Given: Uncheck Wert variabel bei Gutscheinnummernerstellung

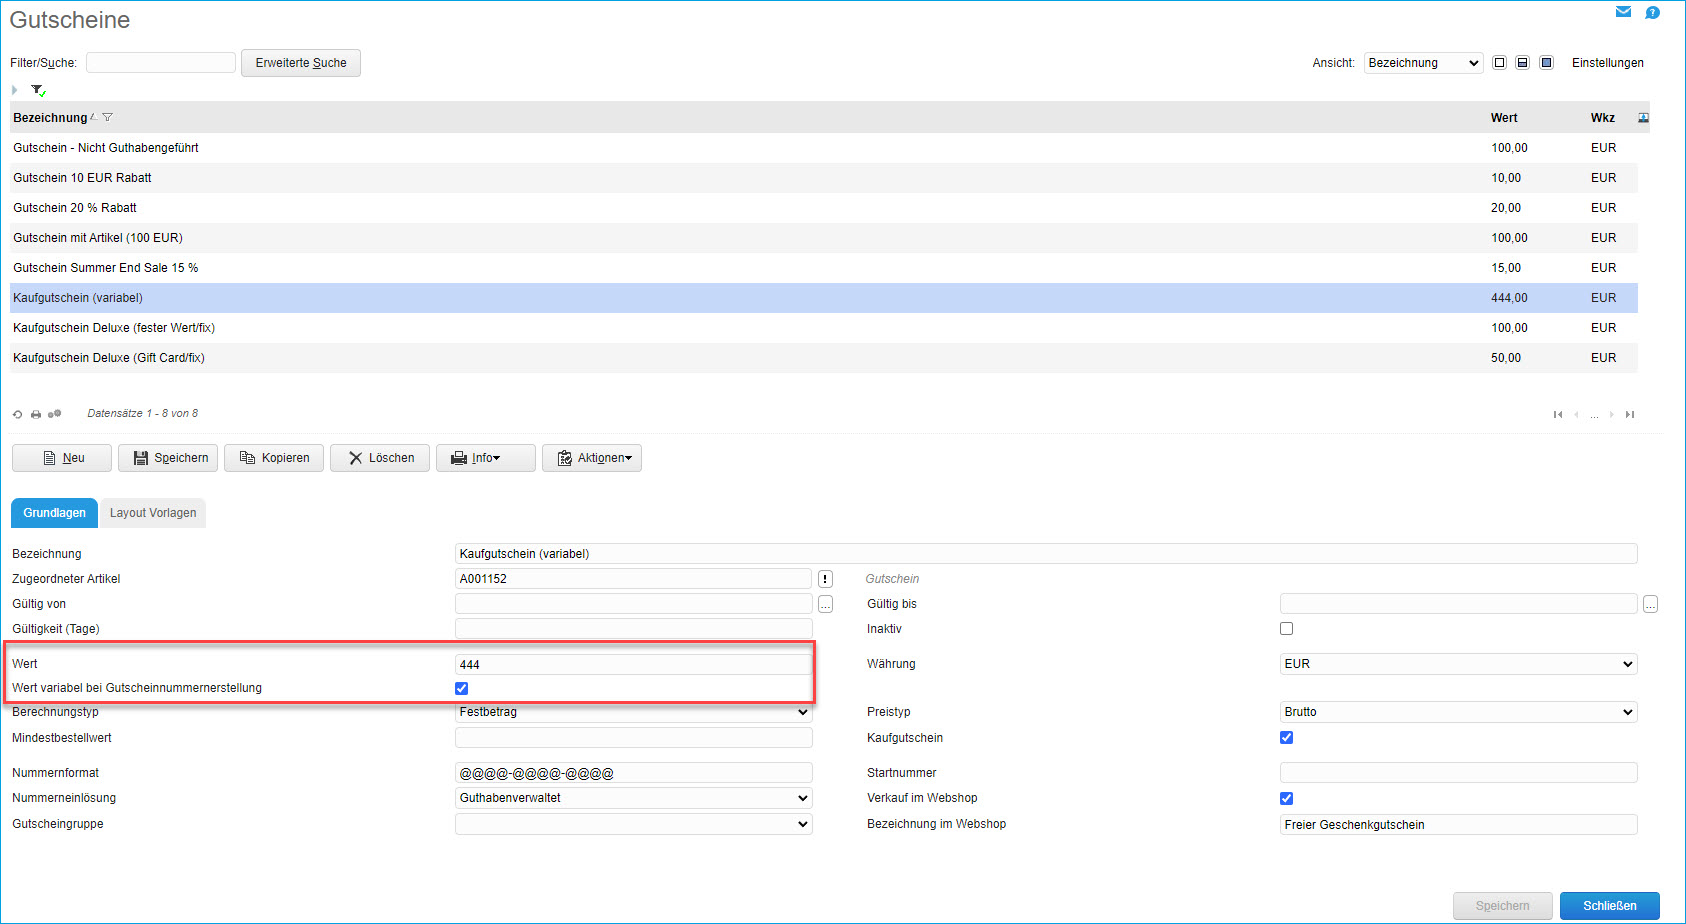Looking at the screenshot, I should point(461,688).
